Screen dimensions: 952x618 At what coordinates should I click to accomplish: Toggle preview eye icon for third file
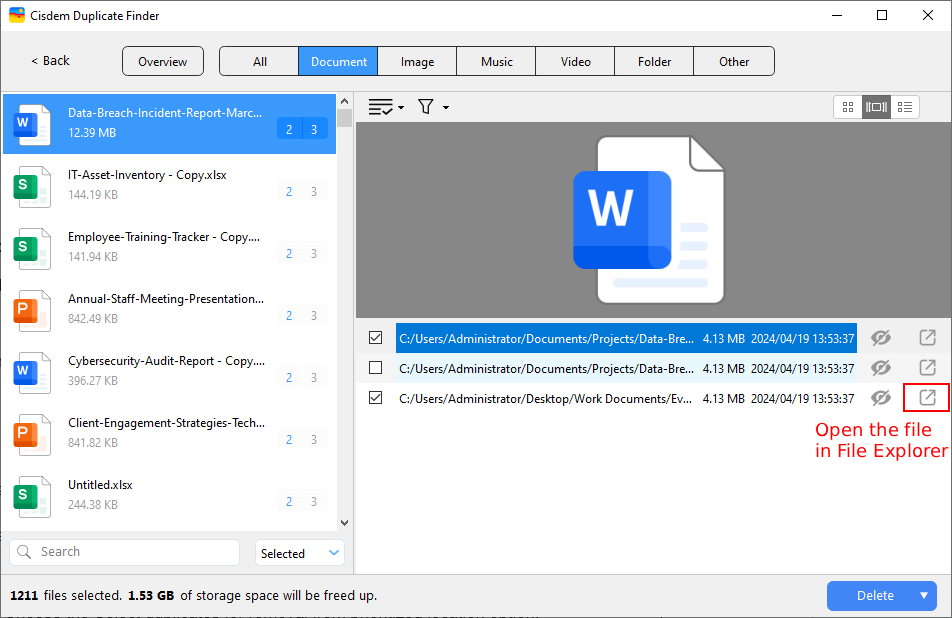click(x=880, y=398)
